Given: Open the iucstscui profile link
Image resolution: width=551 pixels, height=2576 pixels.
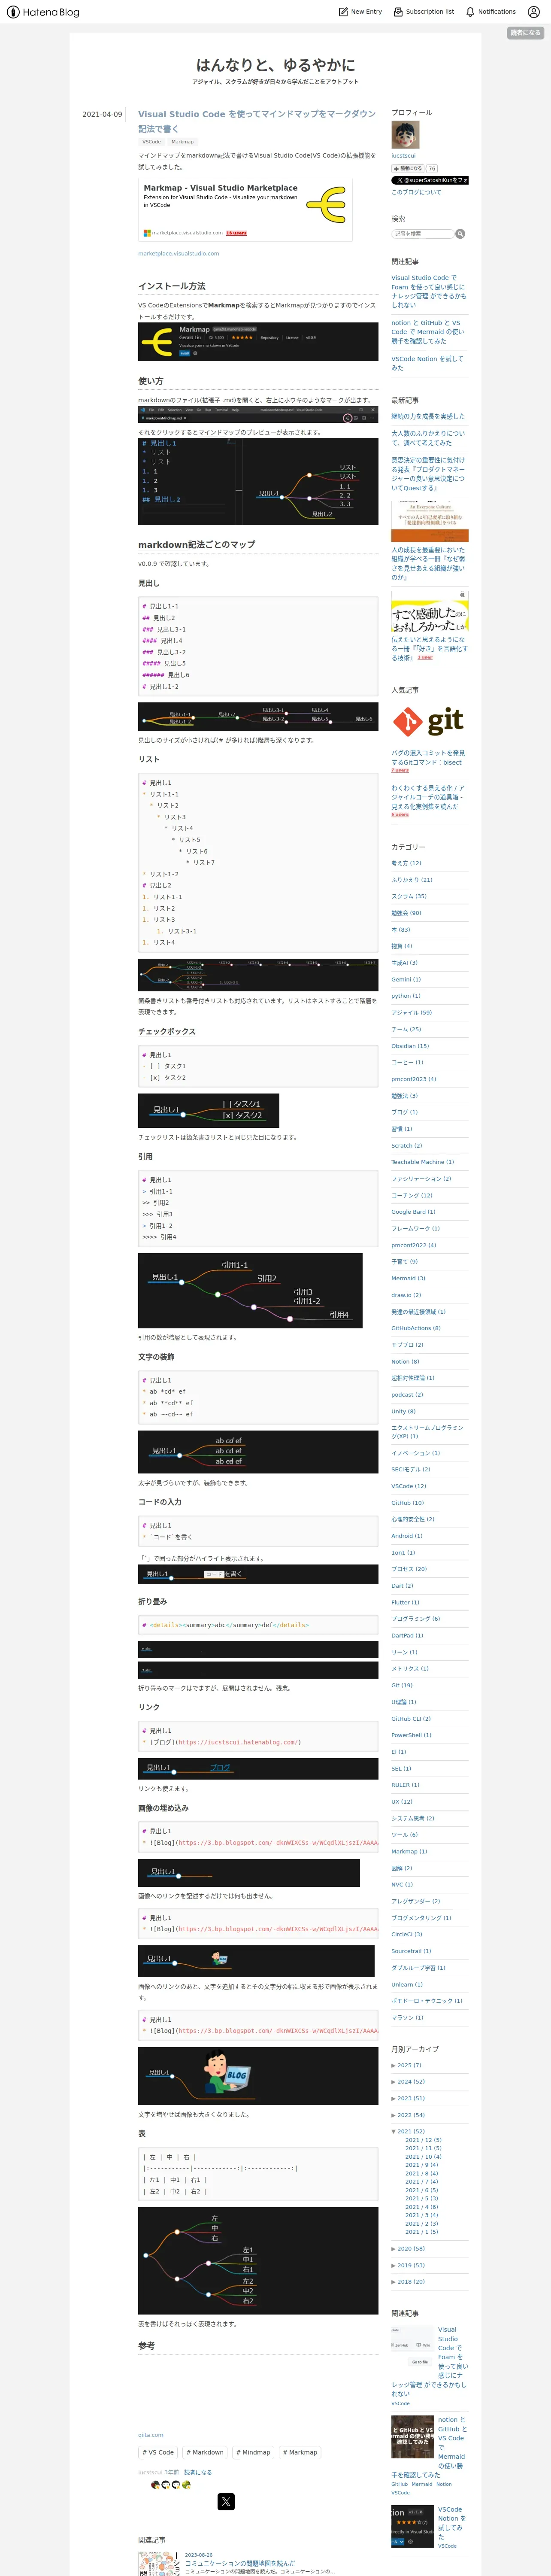Looking at the screenshot, I should tap(403, 156).
